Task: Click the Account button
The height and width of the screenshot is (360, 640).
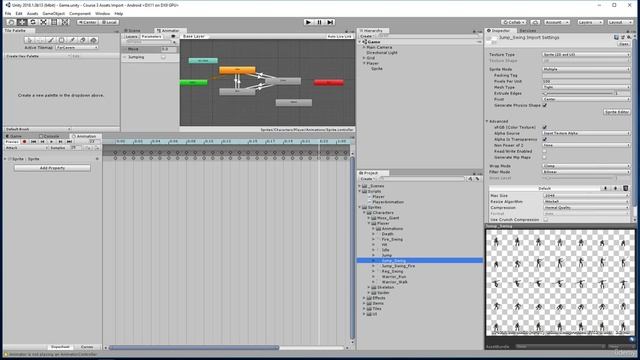Action: click(557, 22)
